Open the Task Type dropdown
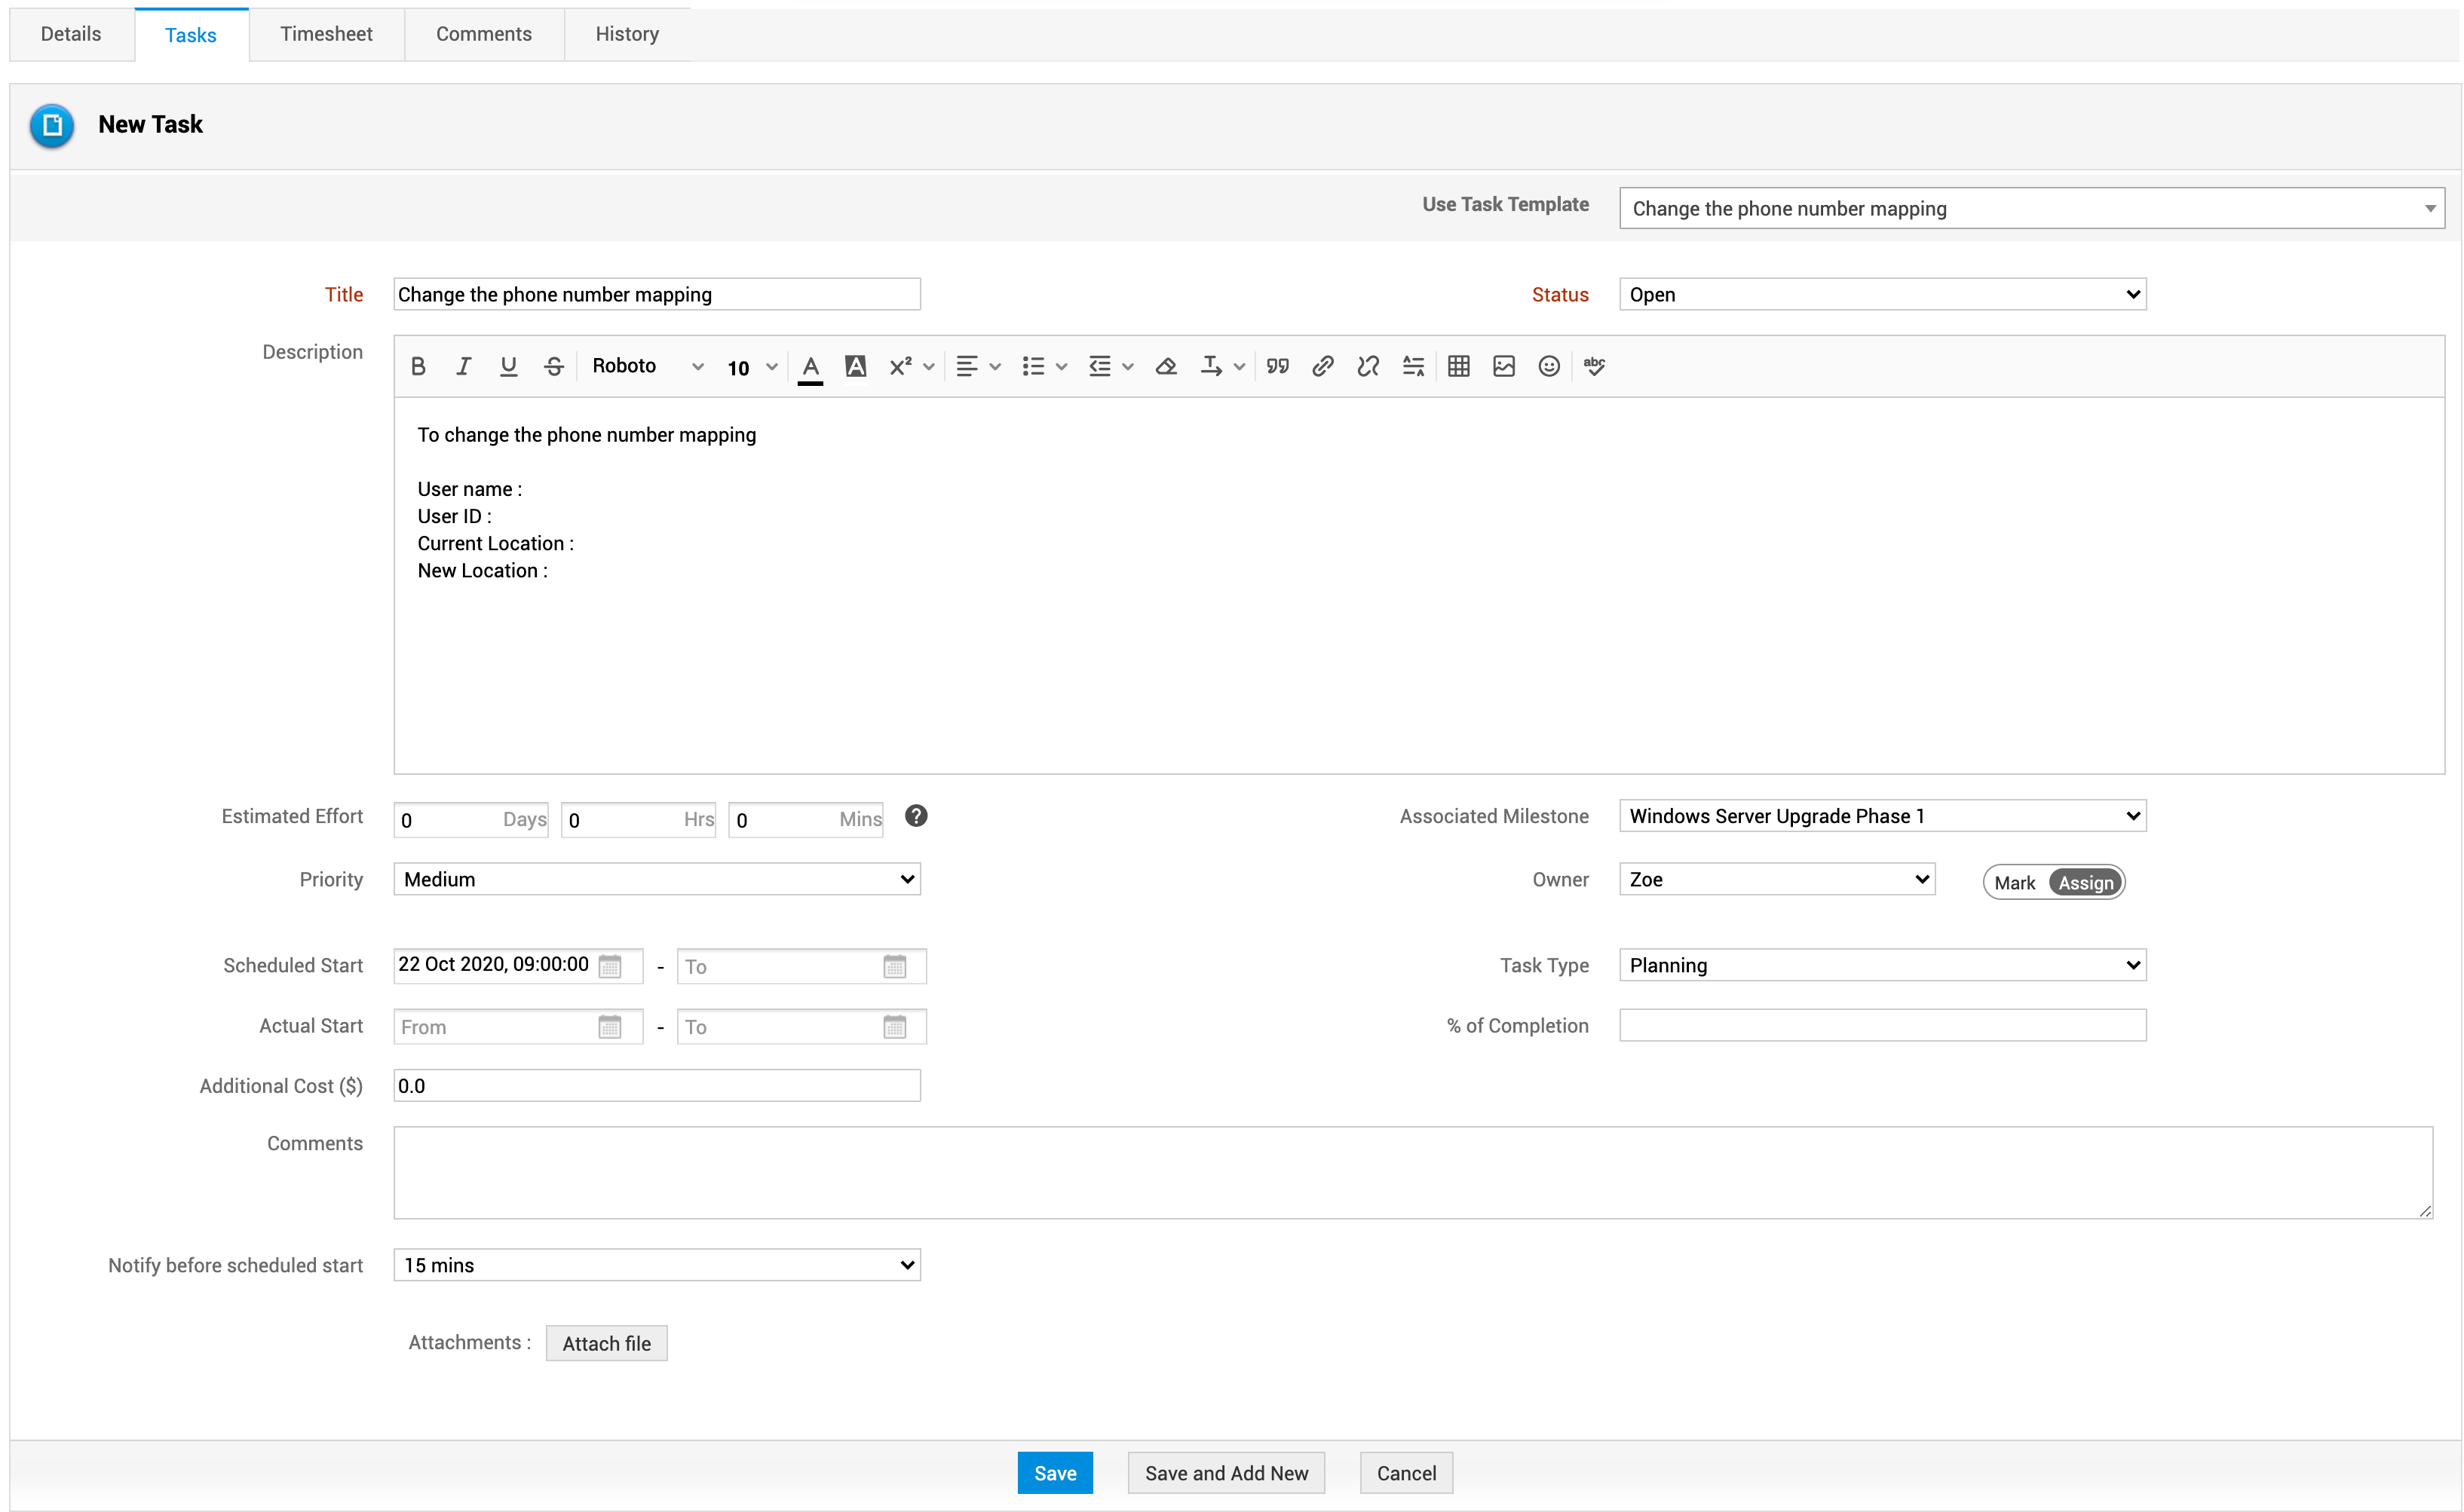The width and height of the screenshot is (2464, 1512). pos(1882,966)
